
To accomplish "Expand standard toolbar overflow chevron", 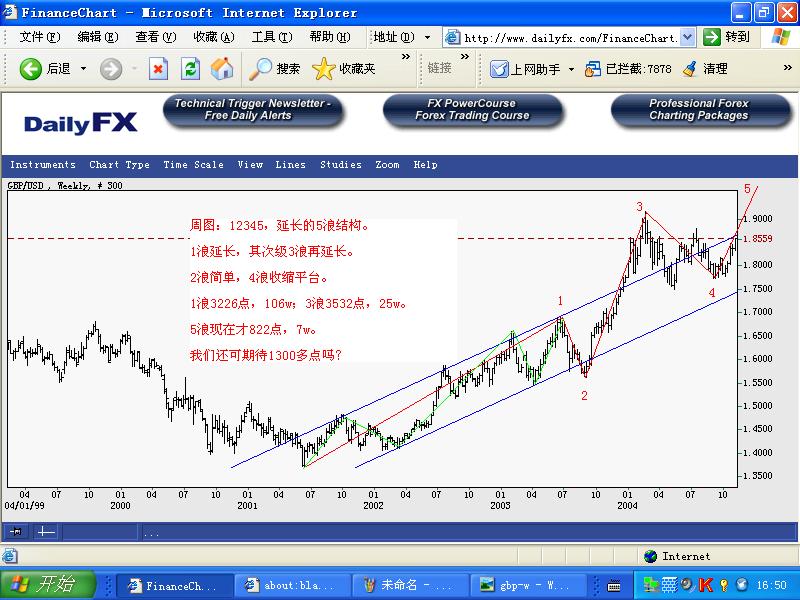I will coord(406,57).
